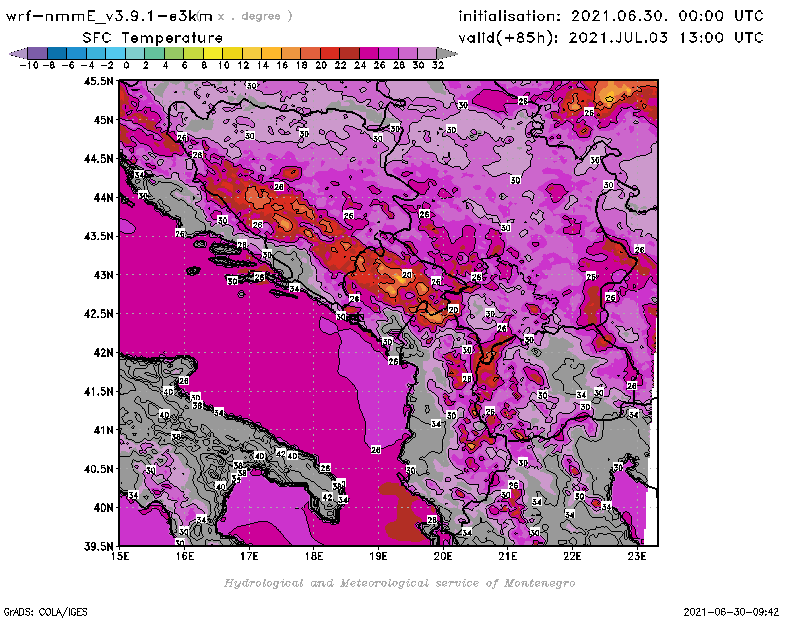Click the '41N' latitude label

[103, 430]
